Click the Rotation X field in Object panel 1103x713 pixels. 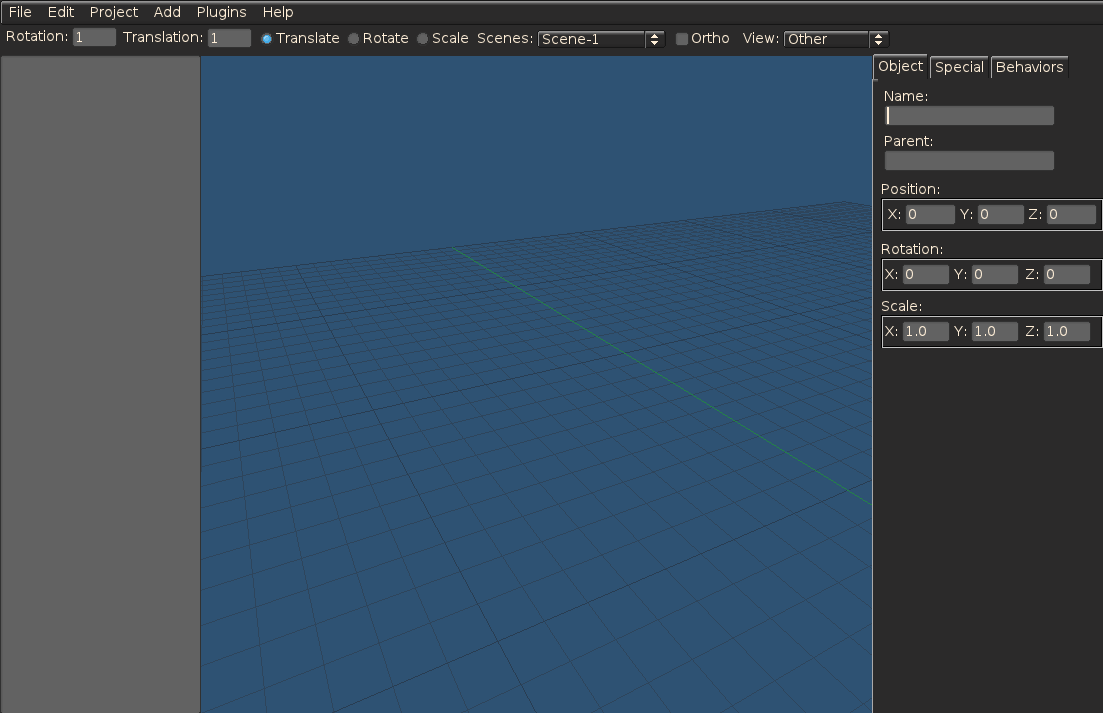click(x=926, y=274)
